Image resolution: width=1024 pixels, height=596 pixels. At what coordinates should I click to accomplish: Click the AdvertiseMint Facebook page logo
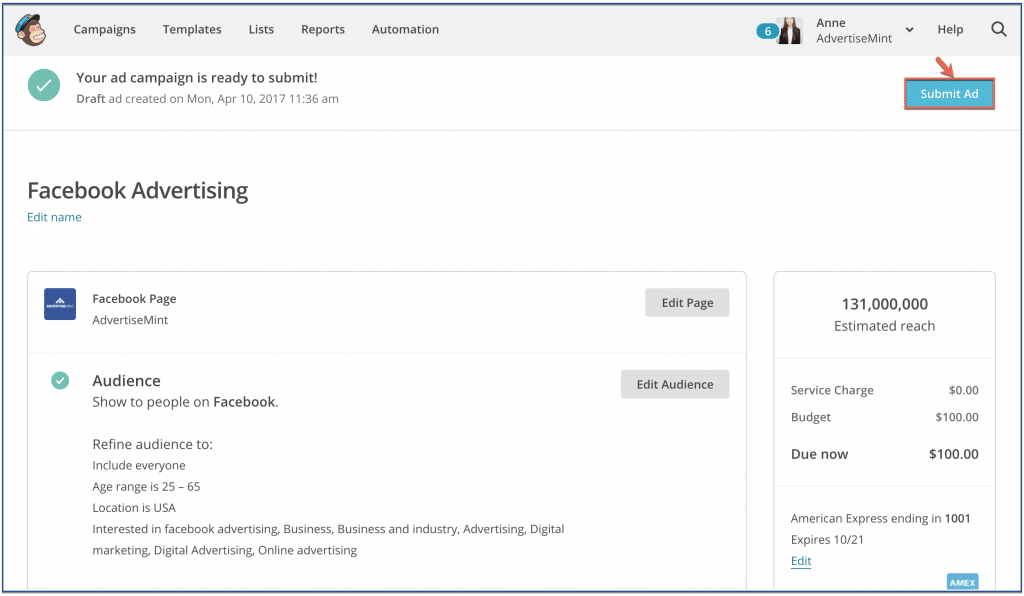tap(60, 304)
